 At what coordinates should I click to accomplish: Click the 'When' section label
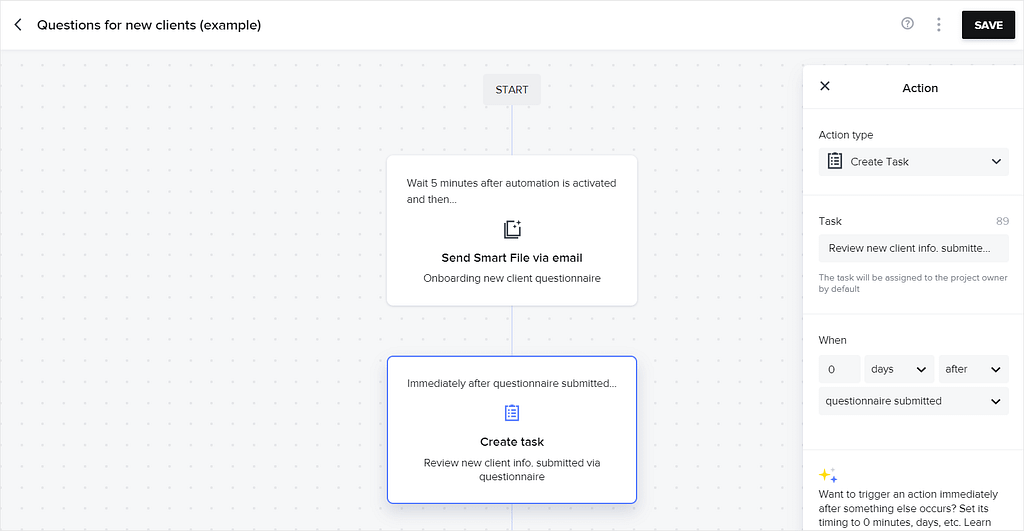coord(833,340)
